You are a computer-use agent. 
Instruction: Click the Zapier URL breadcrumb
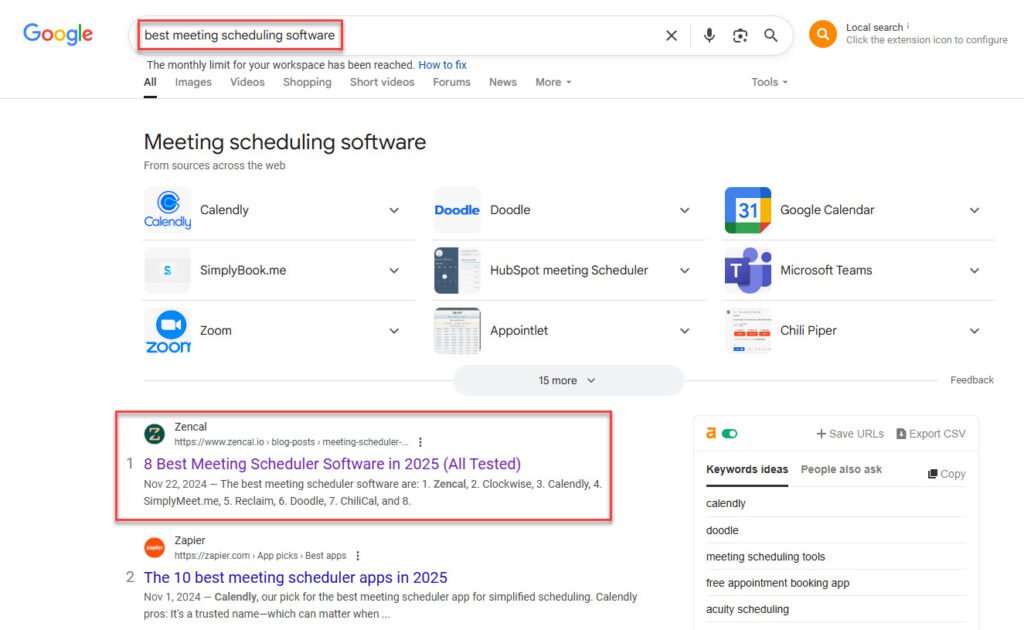(260, 556)
